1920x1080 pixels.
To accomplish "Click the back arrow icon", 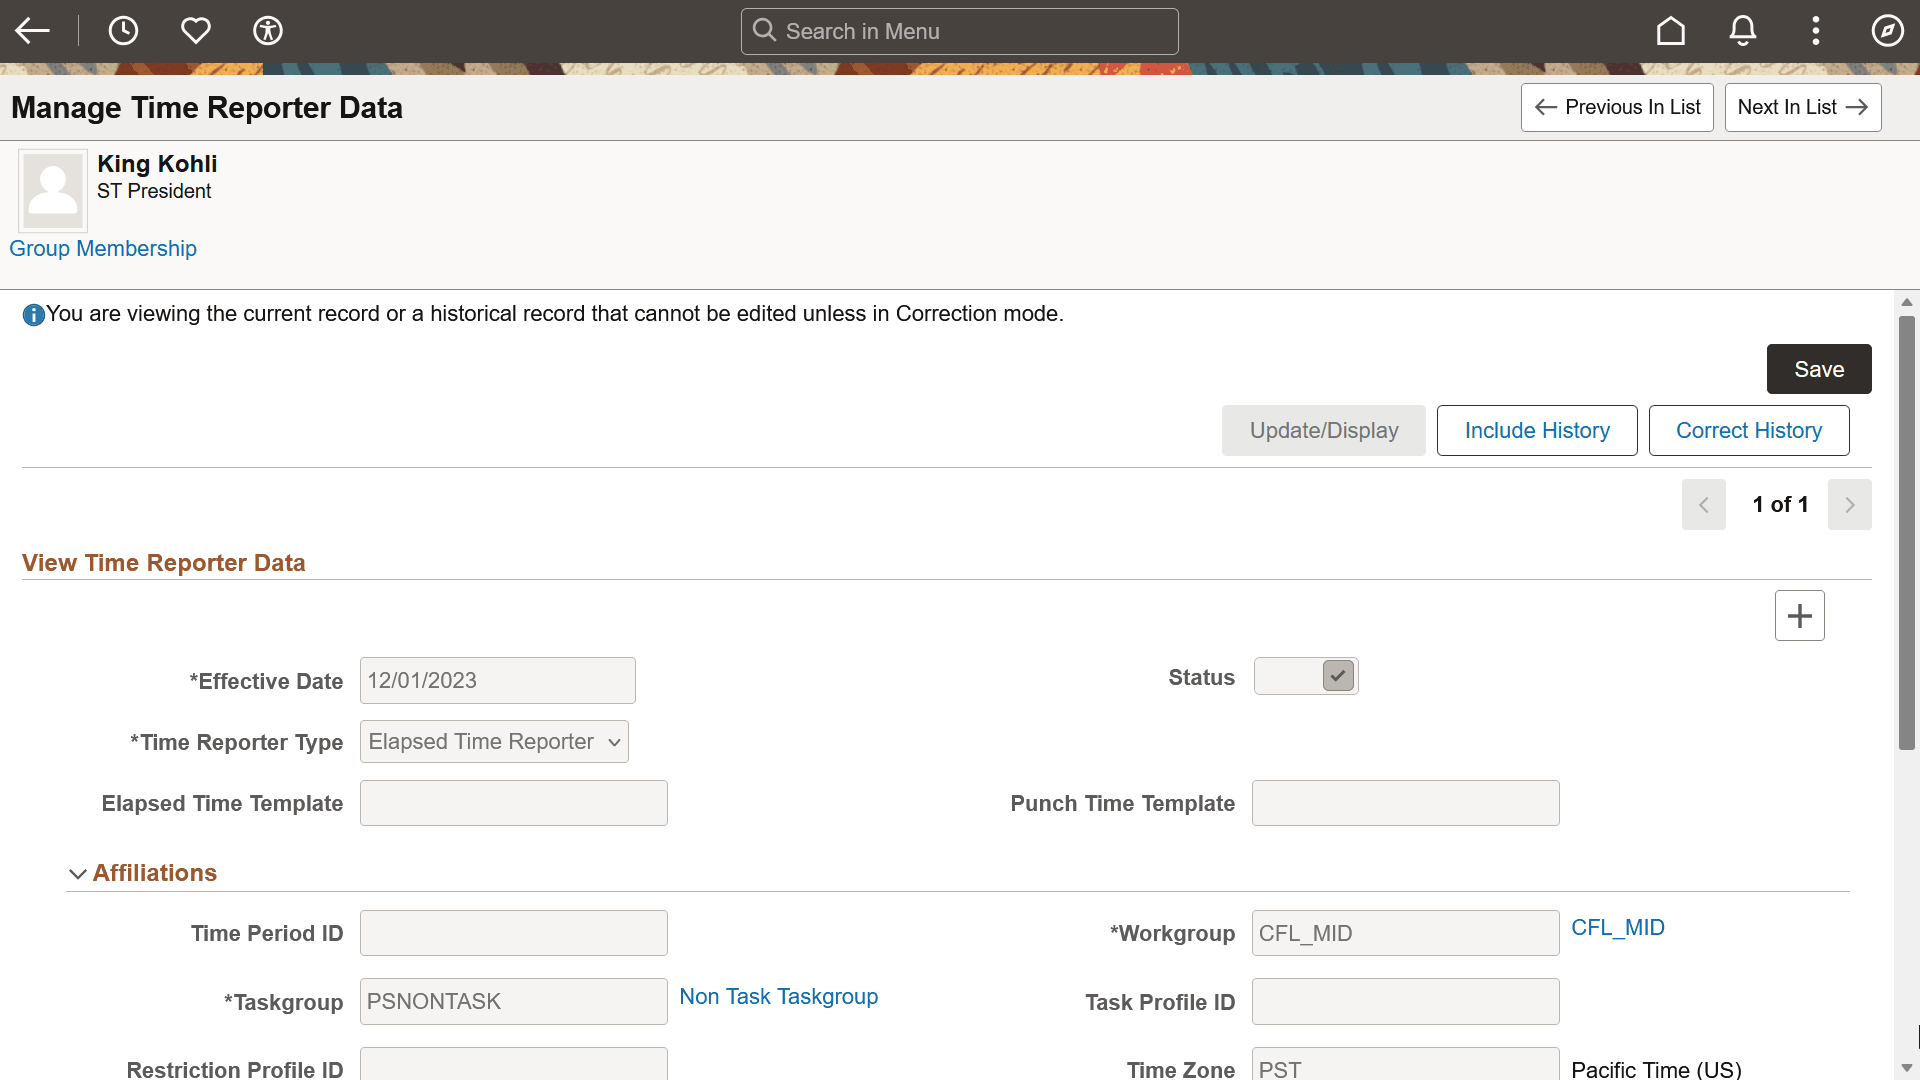I will tap(33, 30).
